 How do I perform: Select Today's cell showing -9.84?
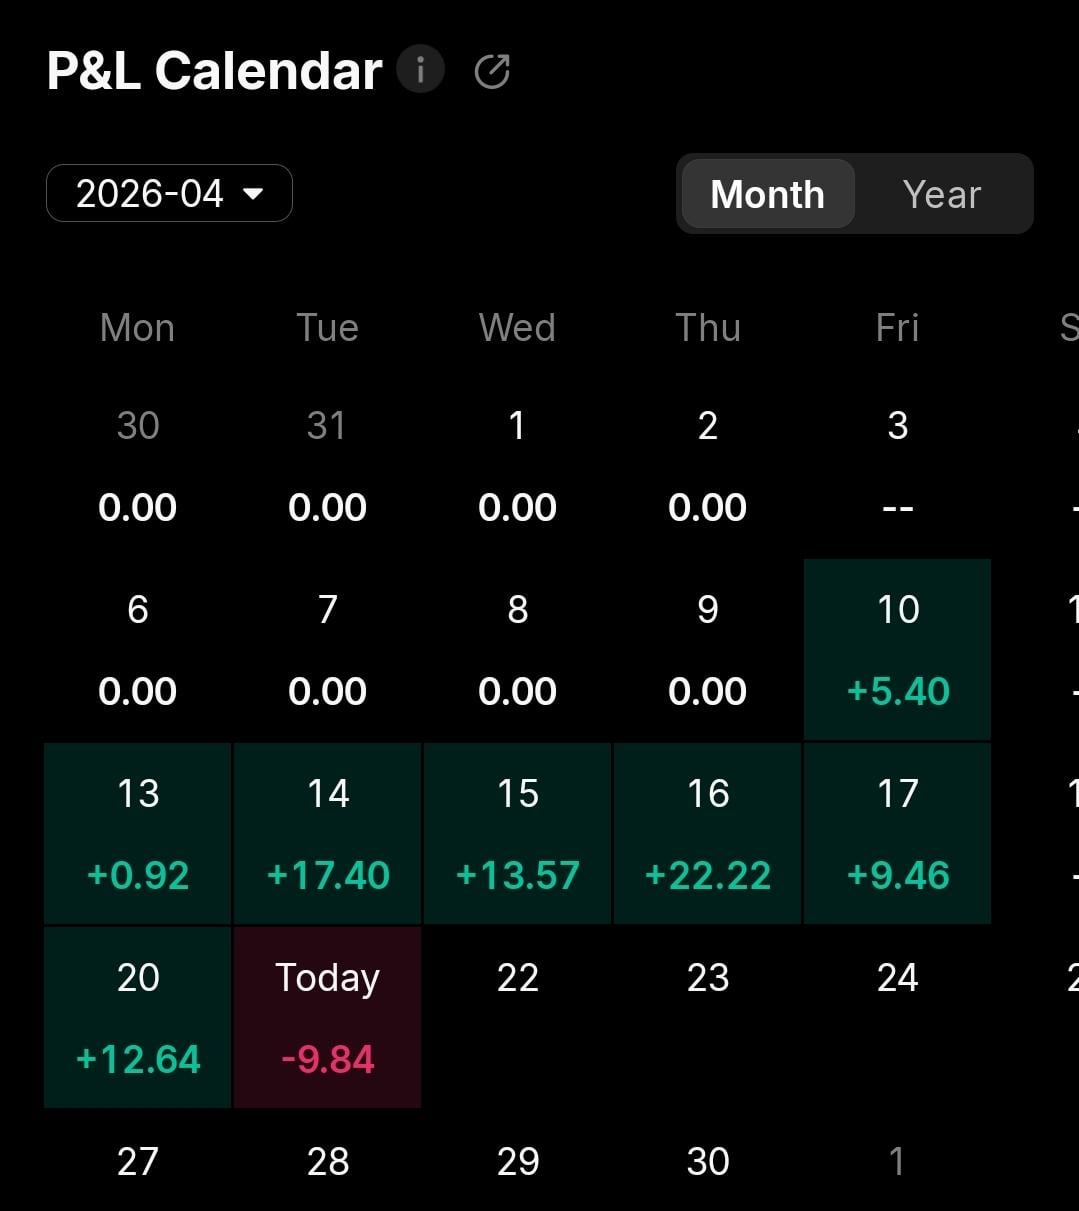(x=327, y=1017)
